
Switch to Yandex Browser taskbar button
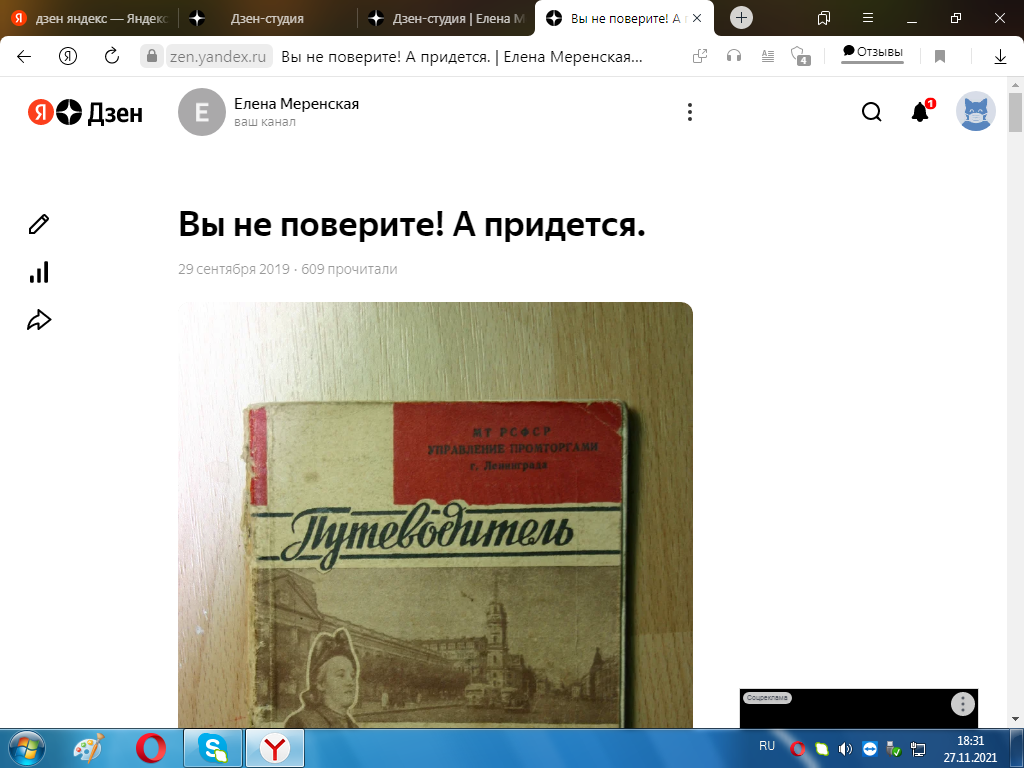pyautogui.click(x=275, y=748)
